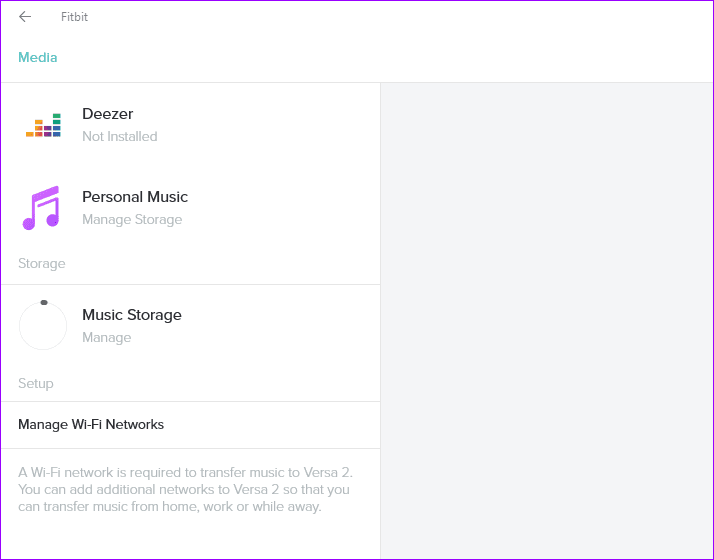Click the Setup section label

pyautogui.click(x=36, y=383)
